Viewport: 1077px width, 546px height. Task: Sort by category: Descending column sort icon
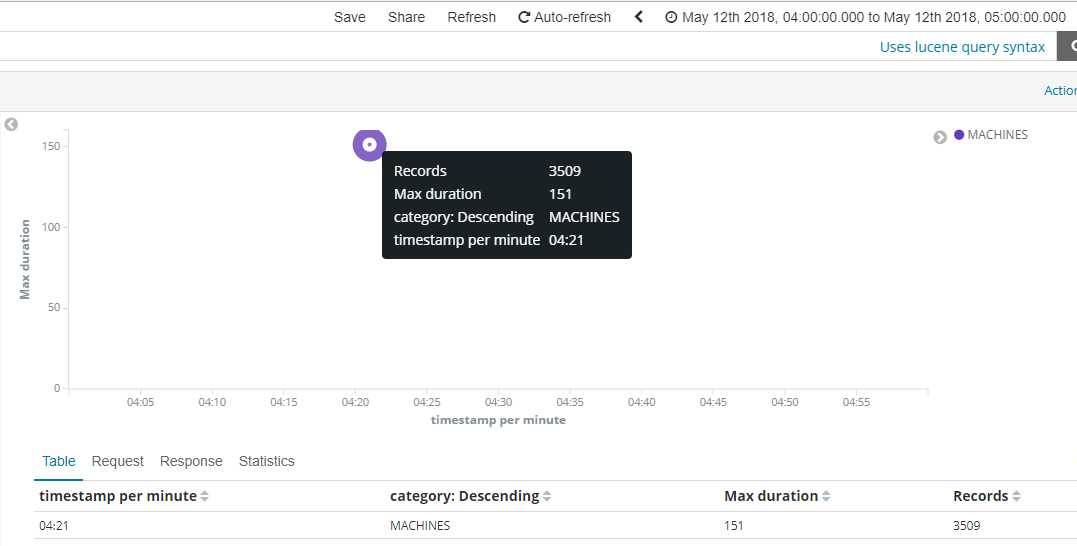point(547,497)
